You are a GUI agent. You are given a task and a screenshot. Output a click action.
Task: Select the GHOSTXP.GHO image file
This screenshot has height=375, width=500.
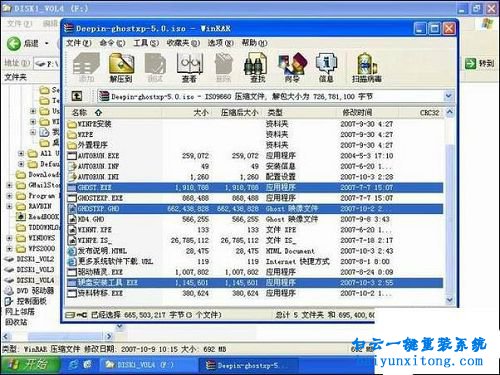tap(255, 209)
